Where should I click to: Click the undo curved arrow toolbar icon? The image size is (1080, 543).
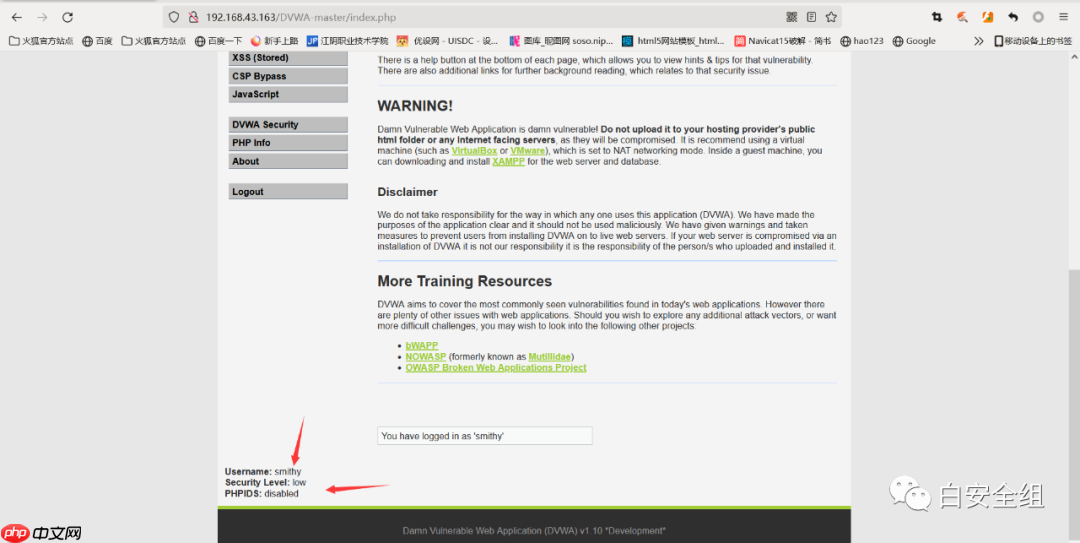(x=1012, y=17)
